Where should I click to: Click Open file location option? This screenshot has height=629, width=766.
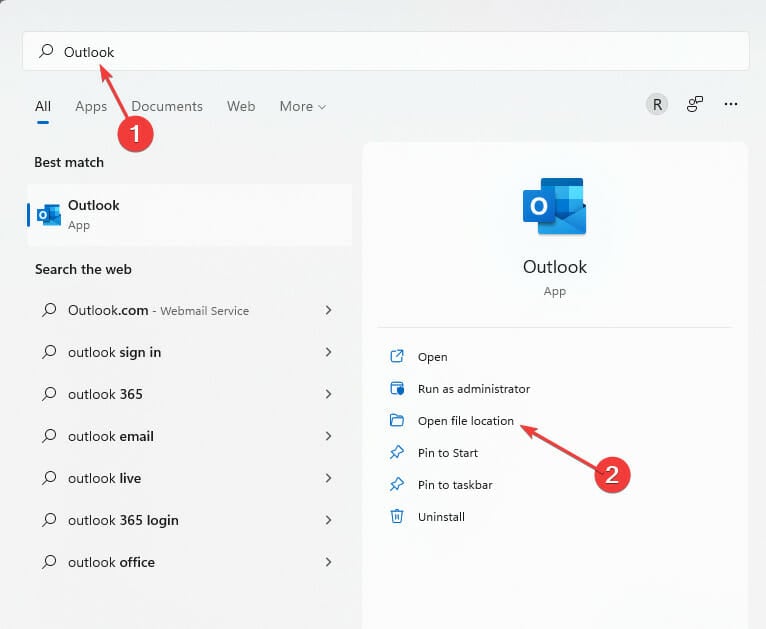[x=465, y=421]
